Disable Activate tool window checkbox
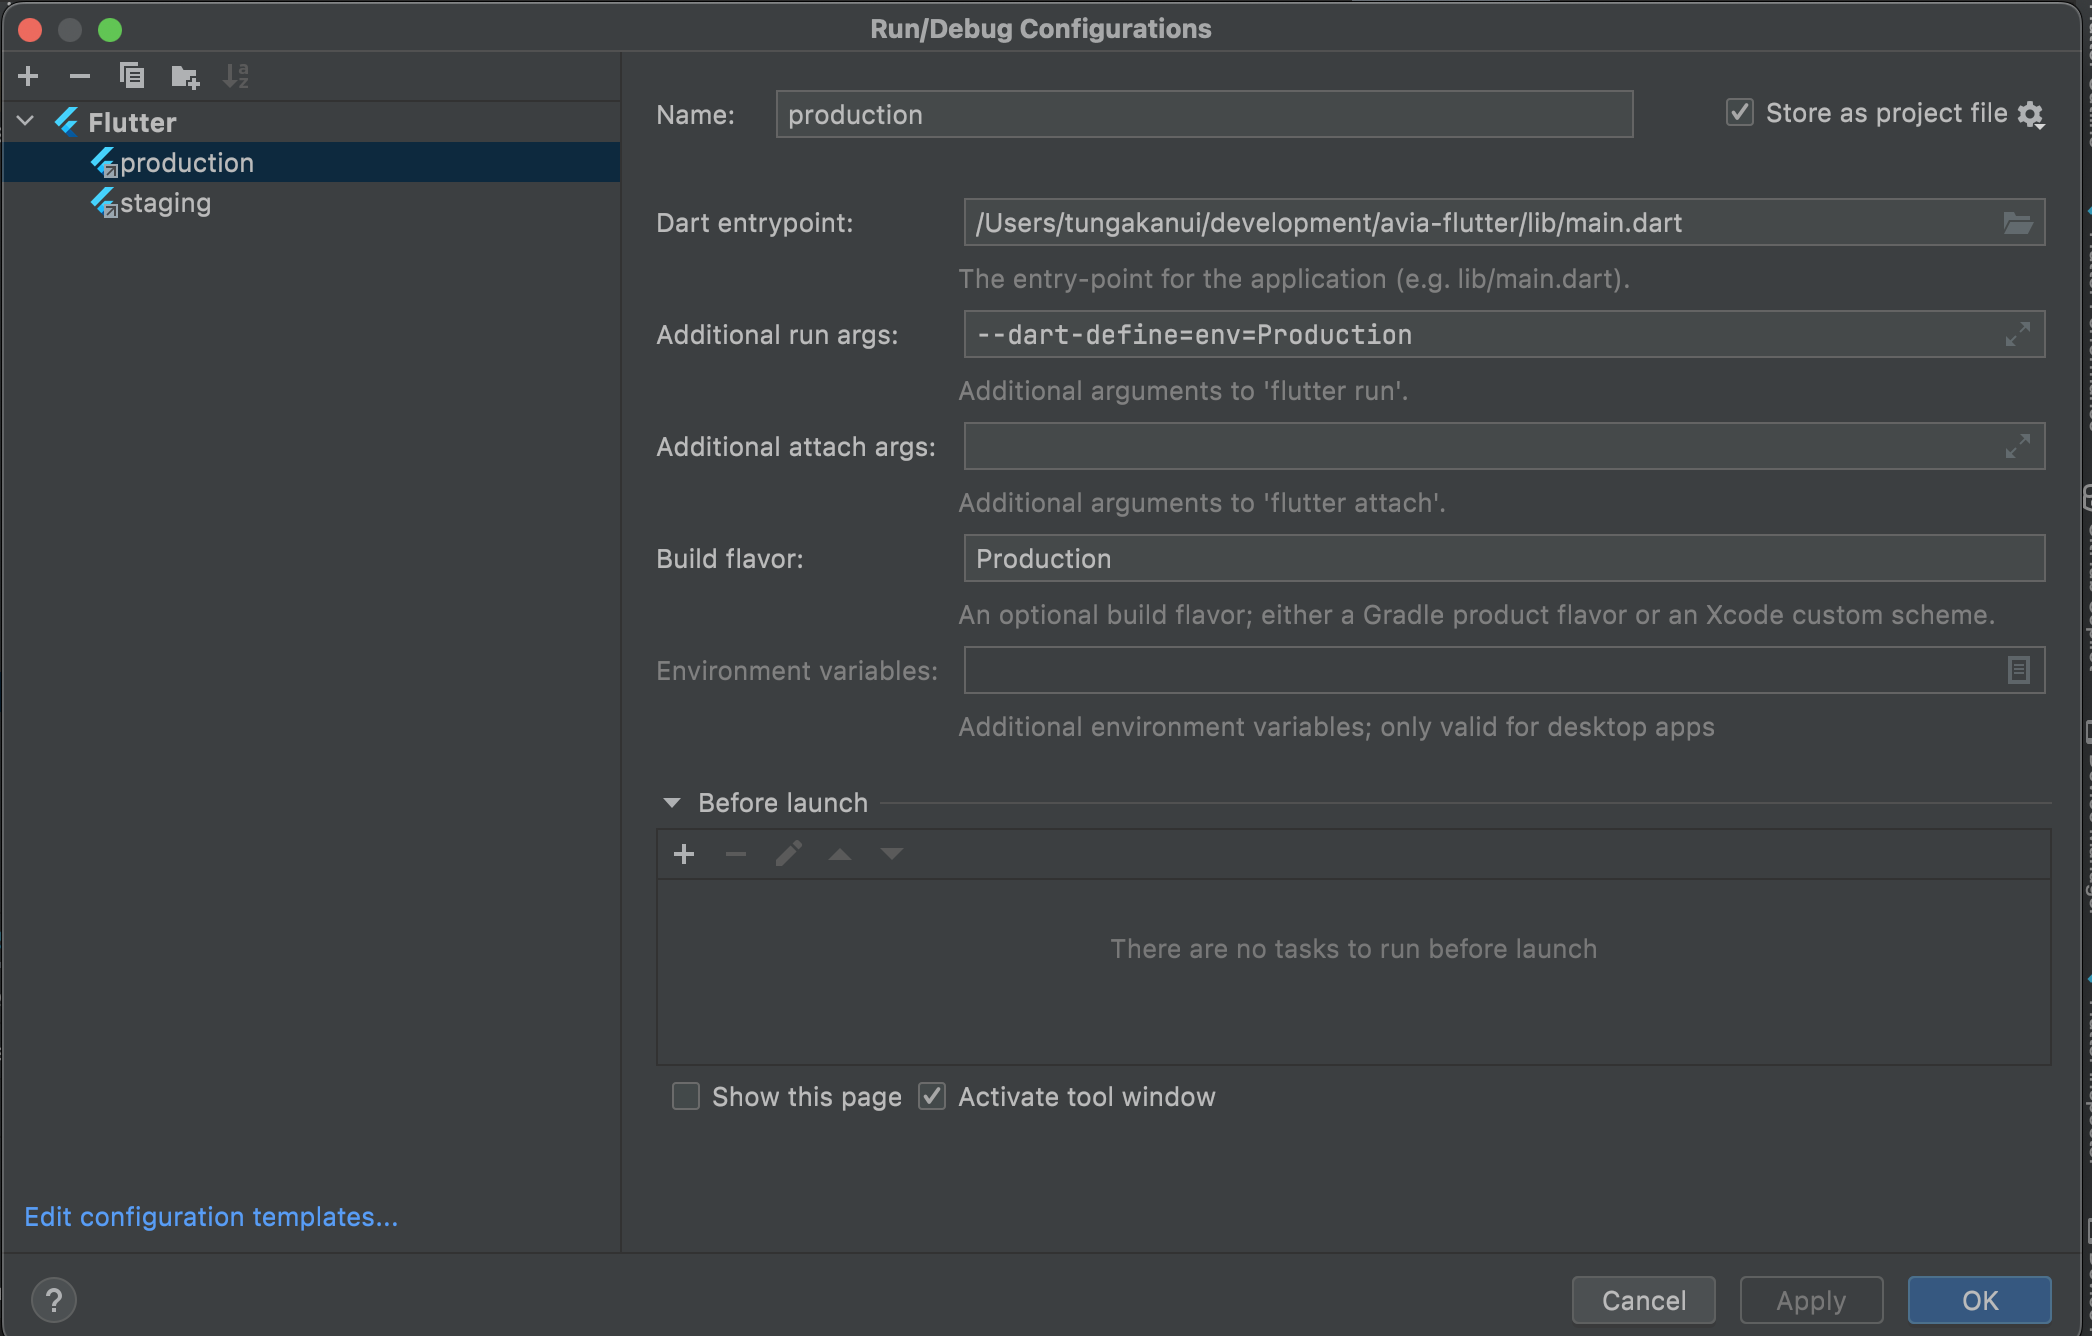 point(932,1097)
